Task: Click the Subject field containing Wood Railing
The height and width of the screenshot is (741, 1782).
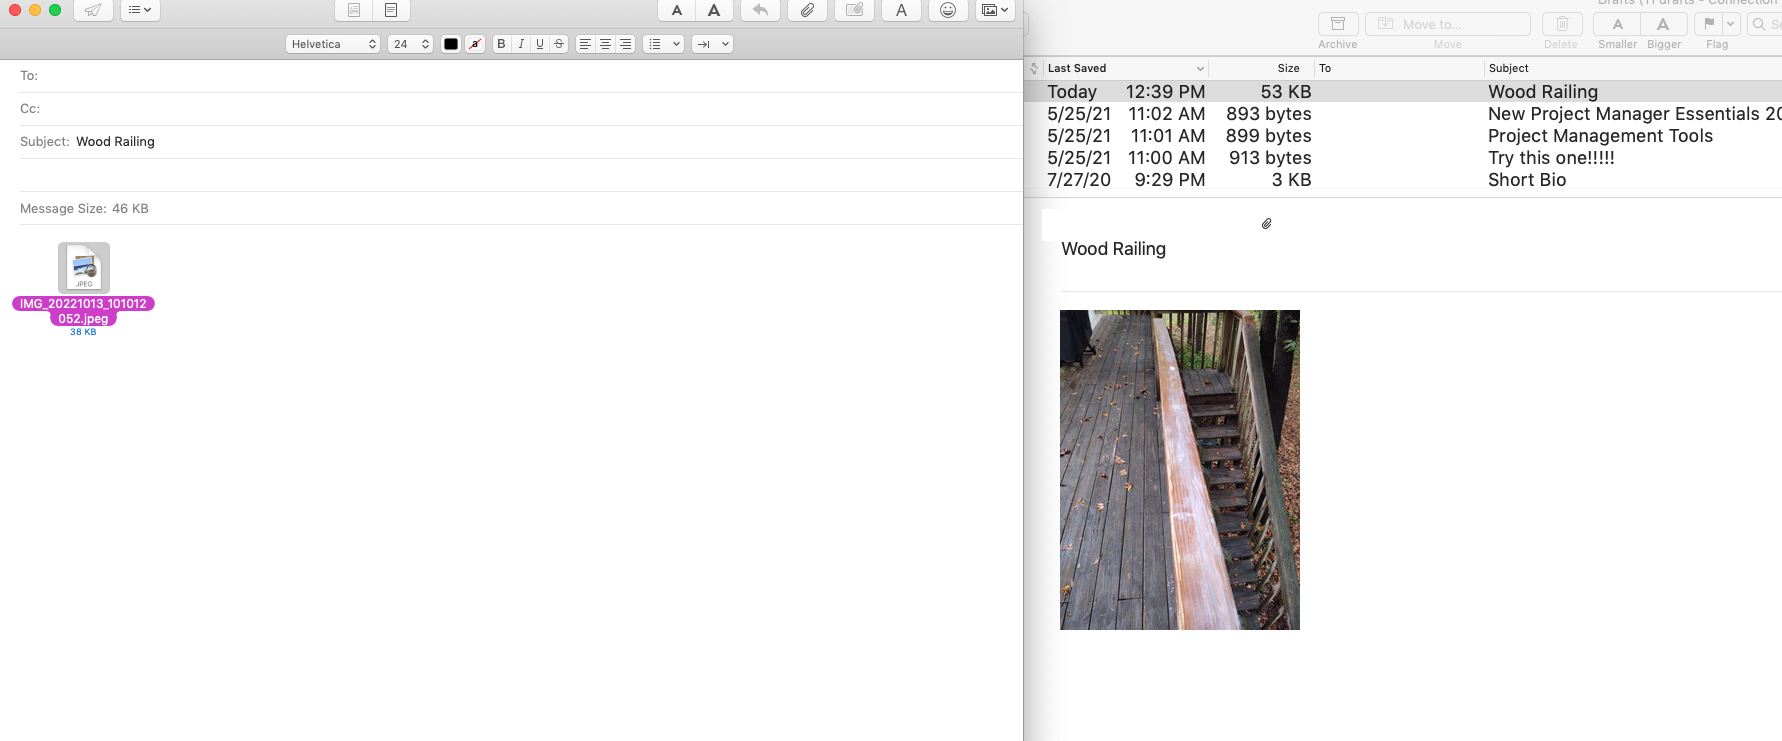Action: point(548,142)
